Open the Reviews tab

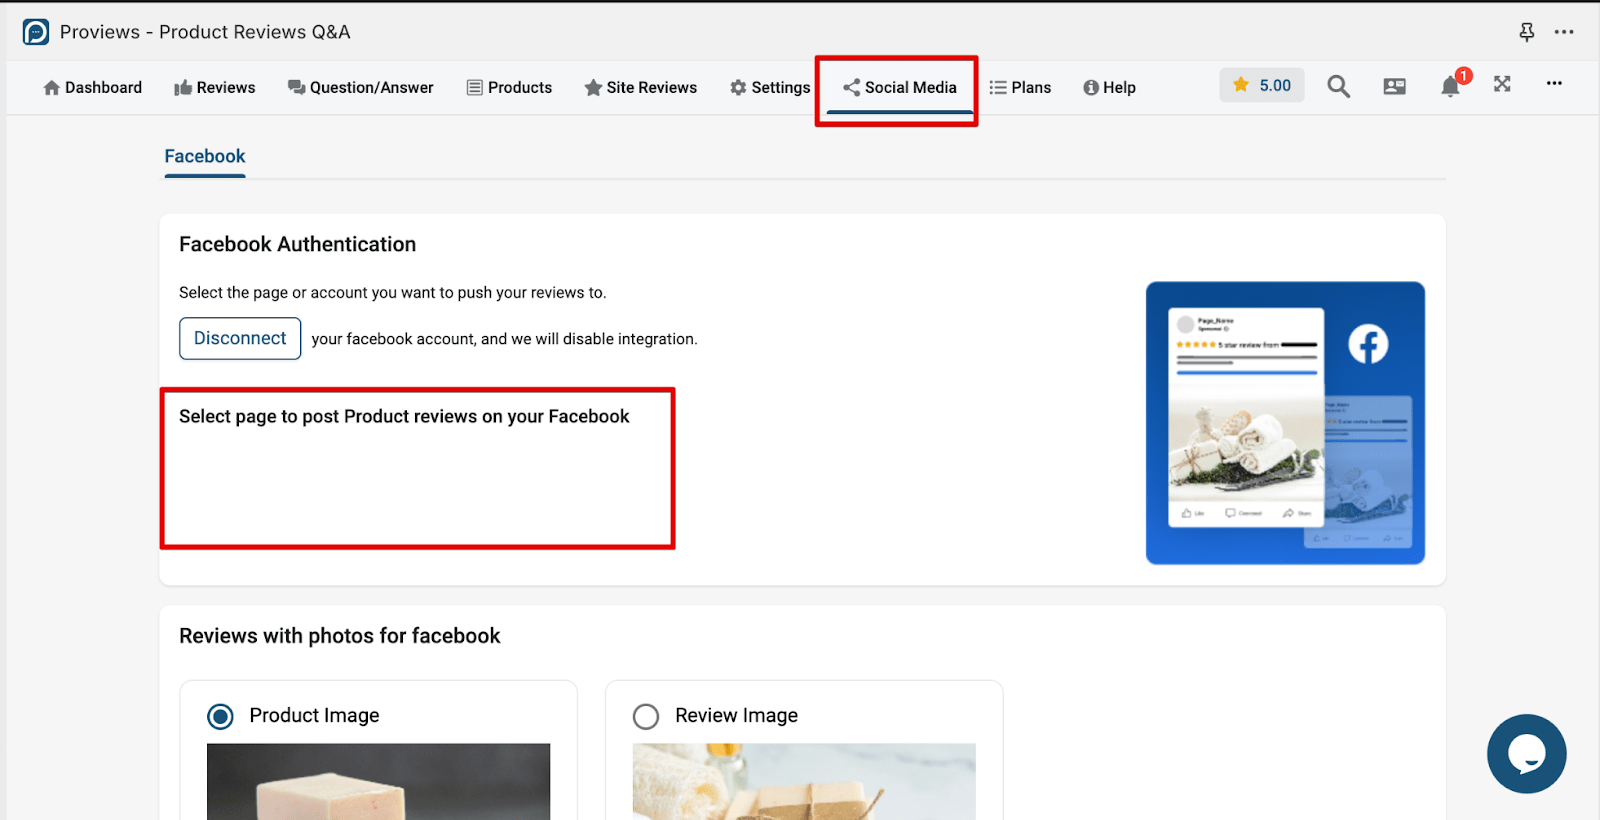pos(215,87)
